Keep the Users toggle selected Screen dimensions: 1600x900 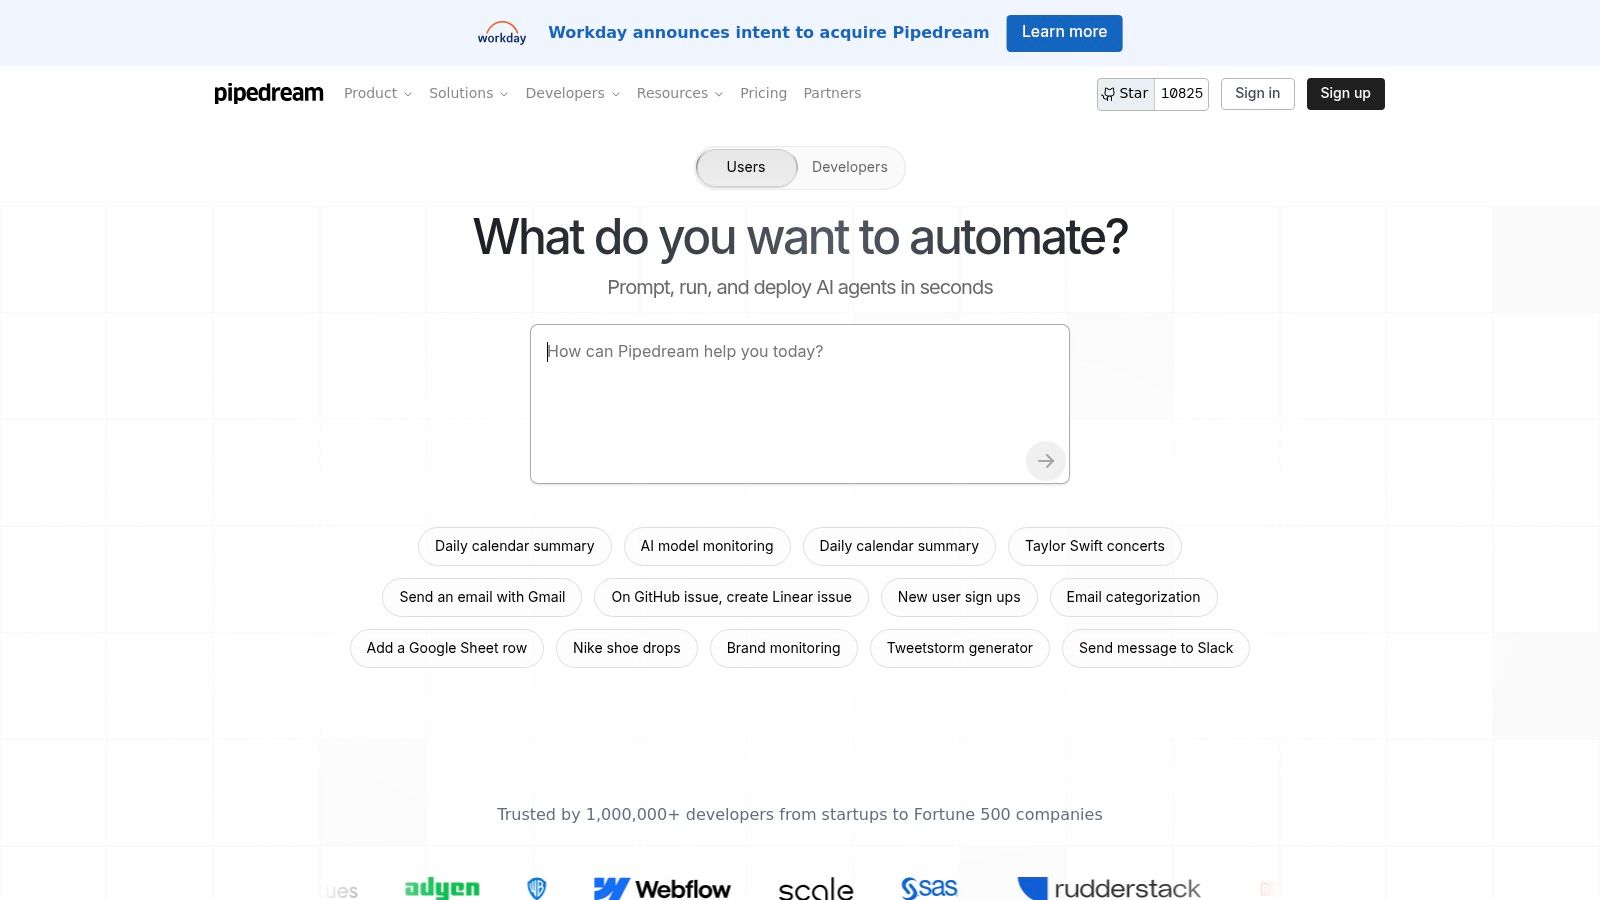(x=745, y=167)
